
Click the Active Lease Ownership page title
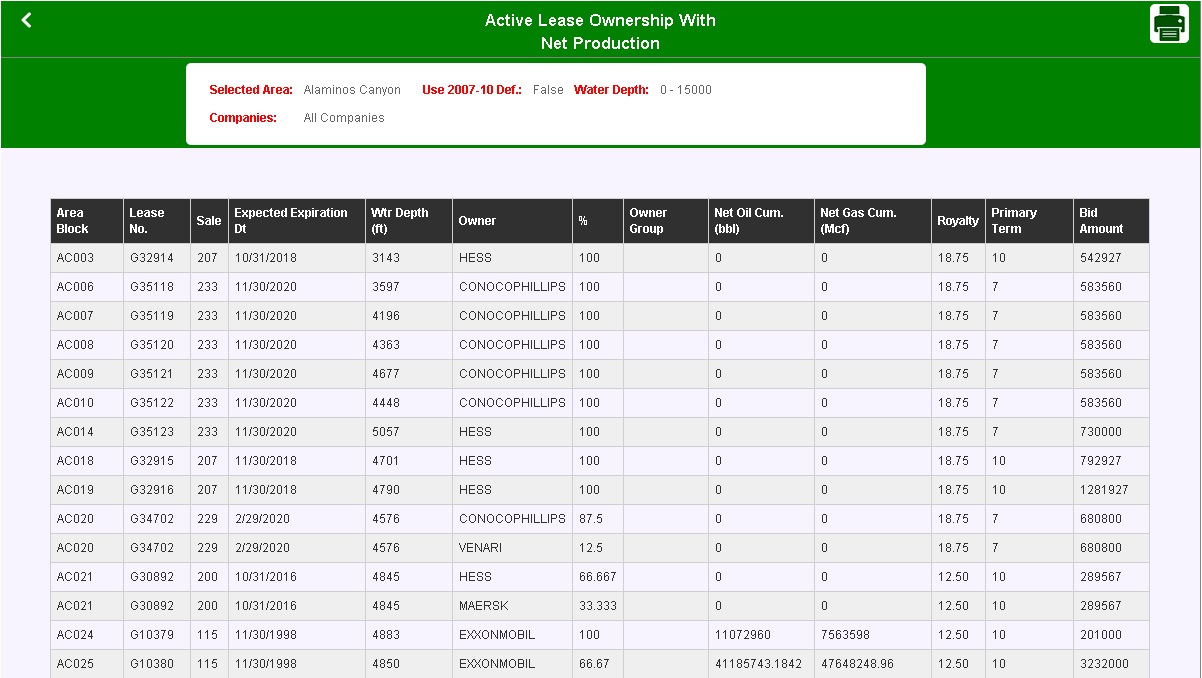tap(600, 31)
